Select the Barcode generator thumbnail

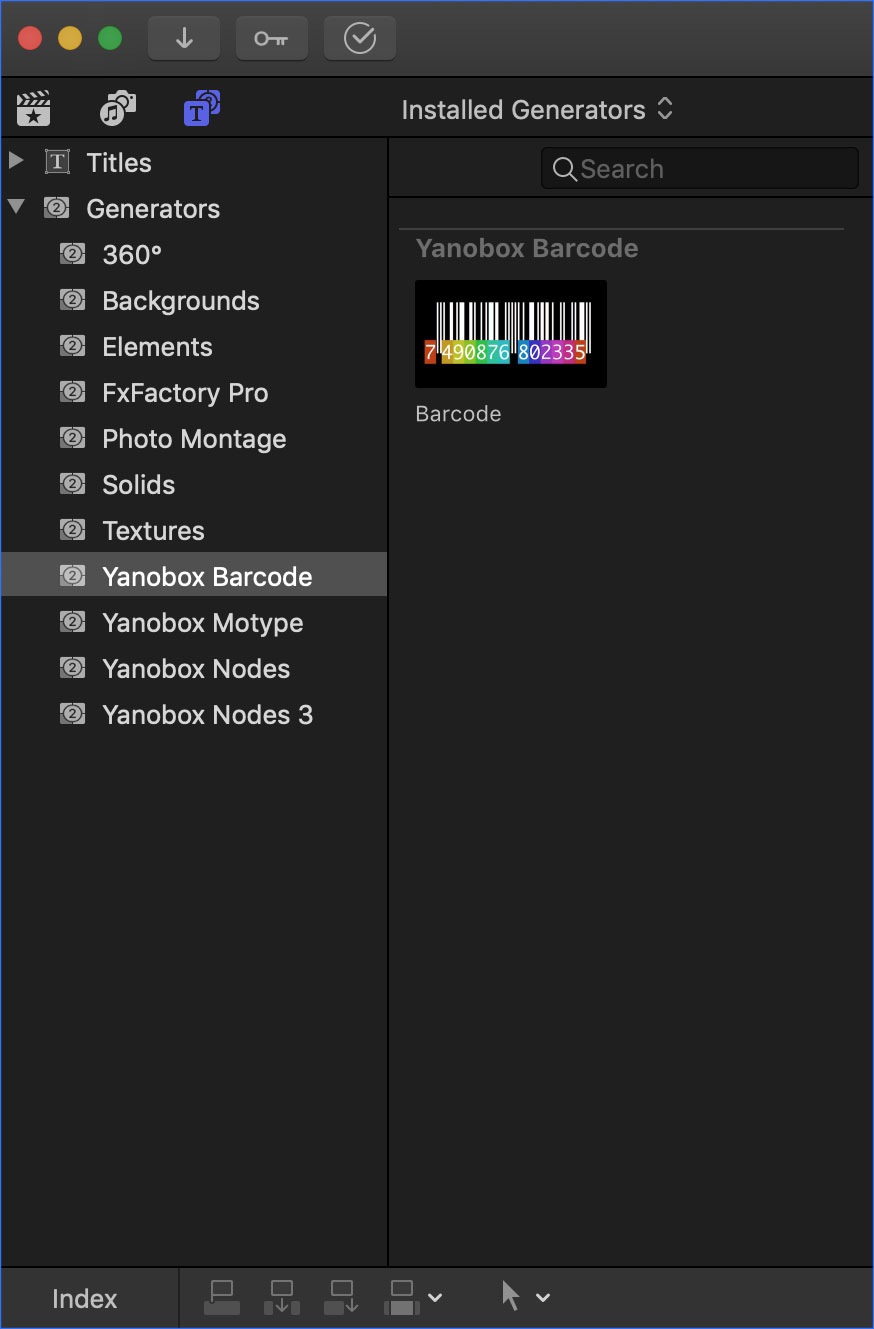pyautogui.click(x=510, y=334)
